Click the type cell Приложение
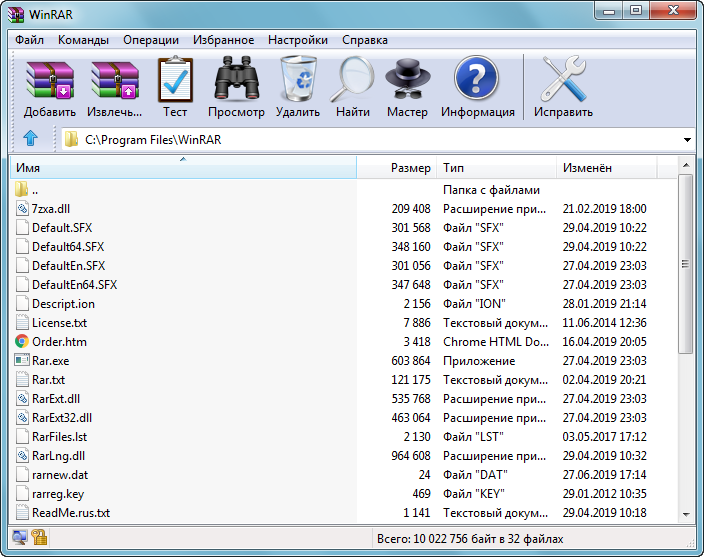 pos(479,361)
